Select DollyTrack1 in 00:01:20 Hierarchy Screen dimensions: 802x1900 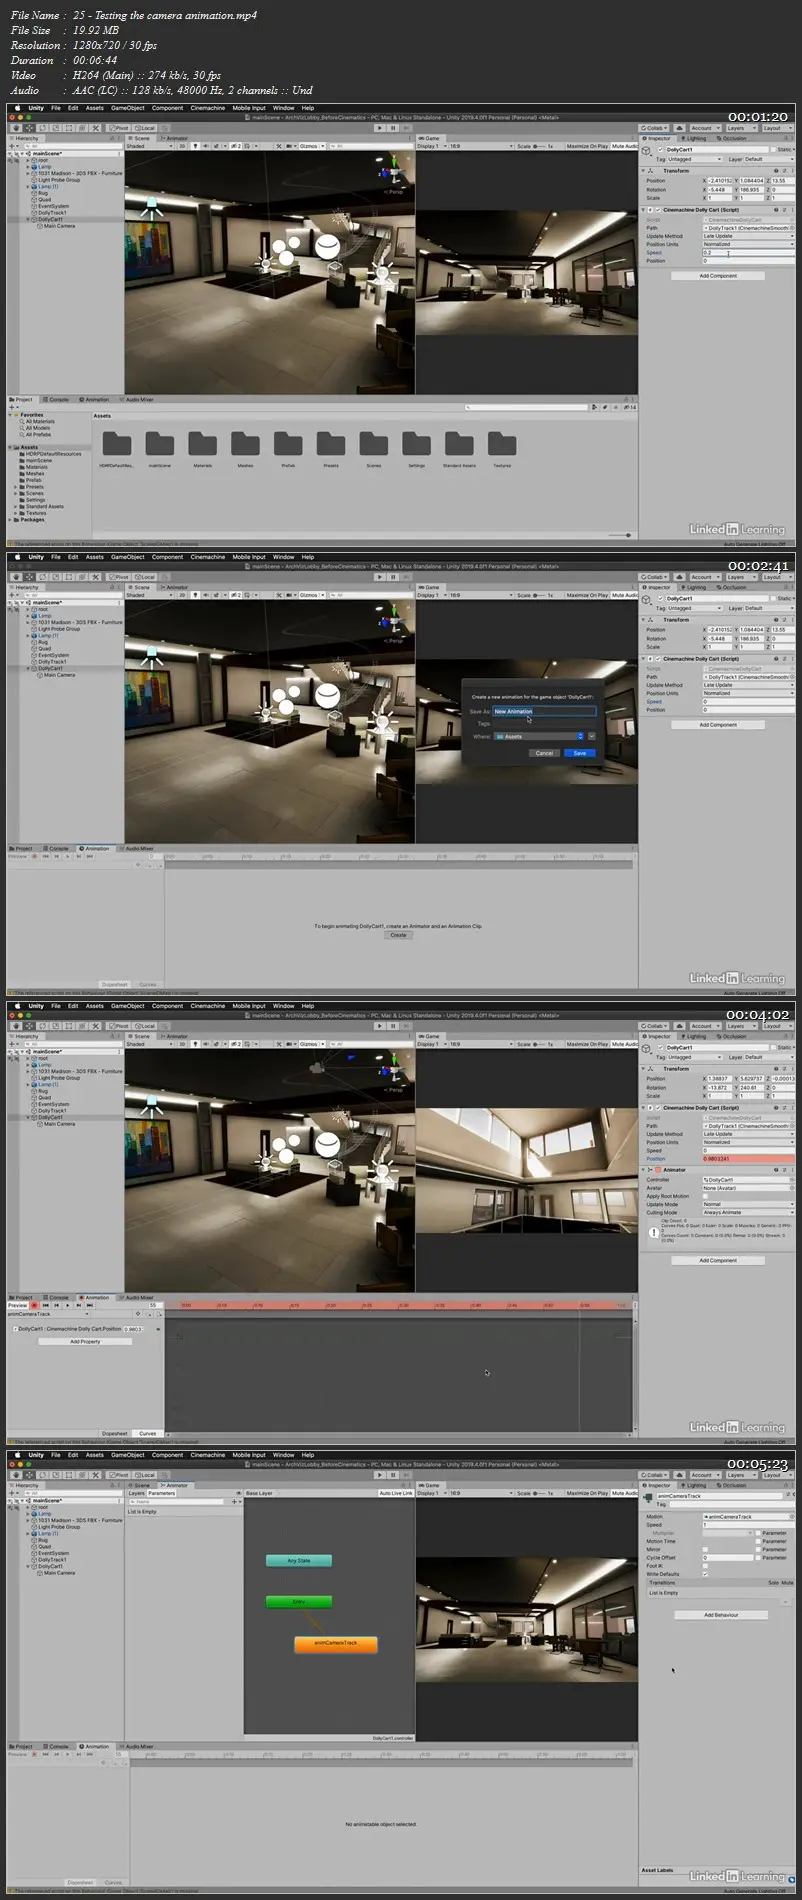pyautogui.click(x=52, y=213)
